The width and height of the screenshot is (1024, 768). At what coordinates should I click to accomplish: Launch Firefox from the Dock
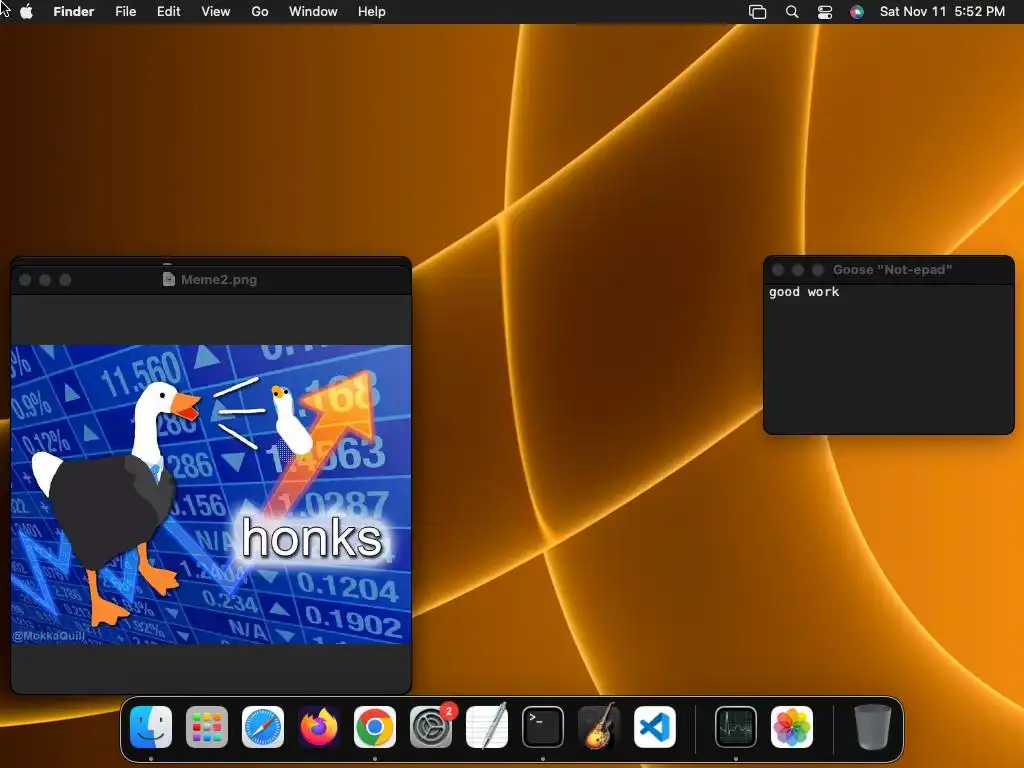pos(319,726)
